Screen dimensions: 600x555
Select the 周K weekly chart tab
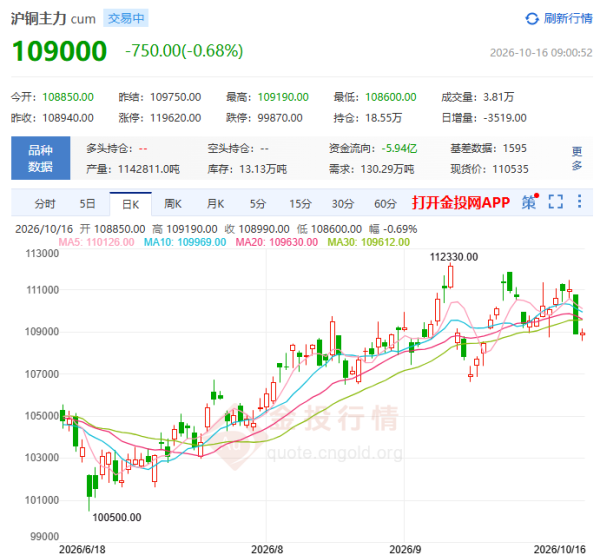click(173, 204)
